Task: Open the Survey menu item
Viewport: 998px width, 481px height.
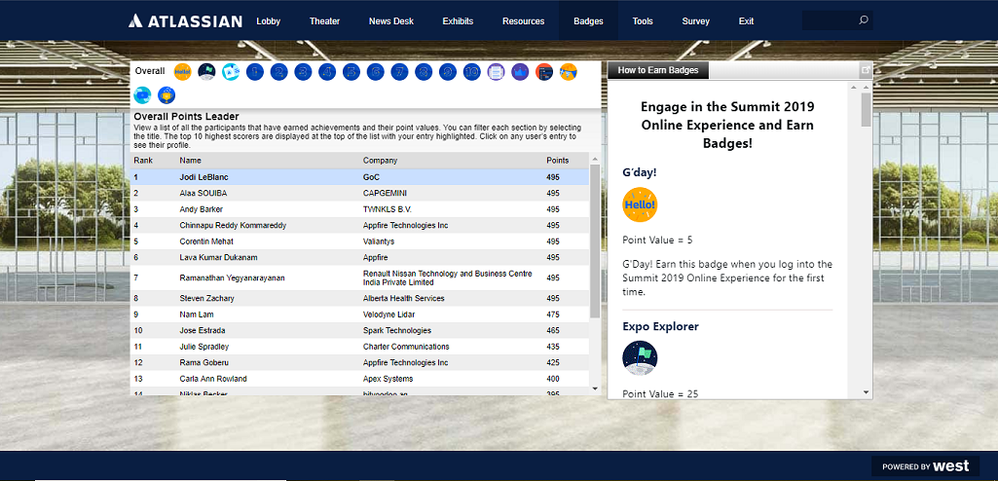Action: (696, 21)
